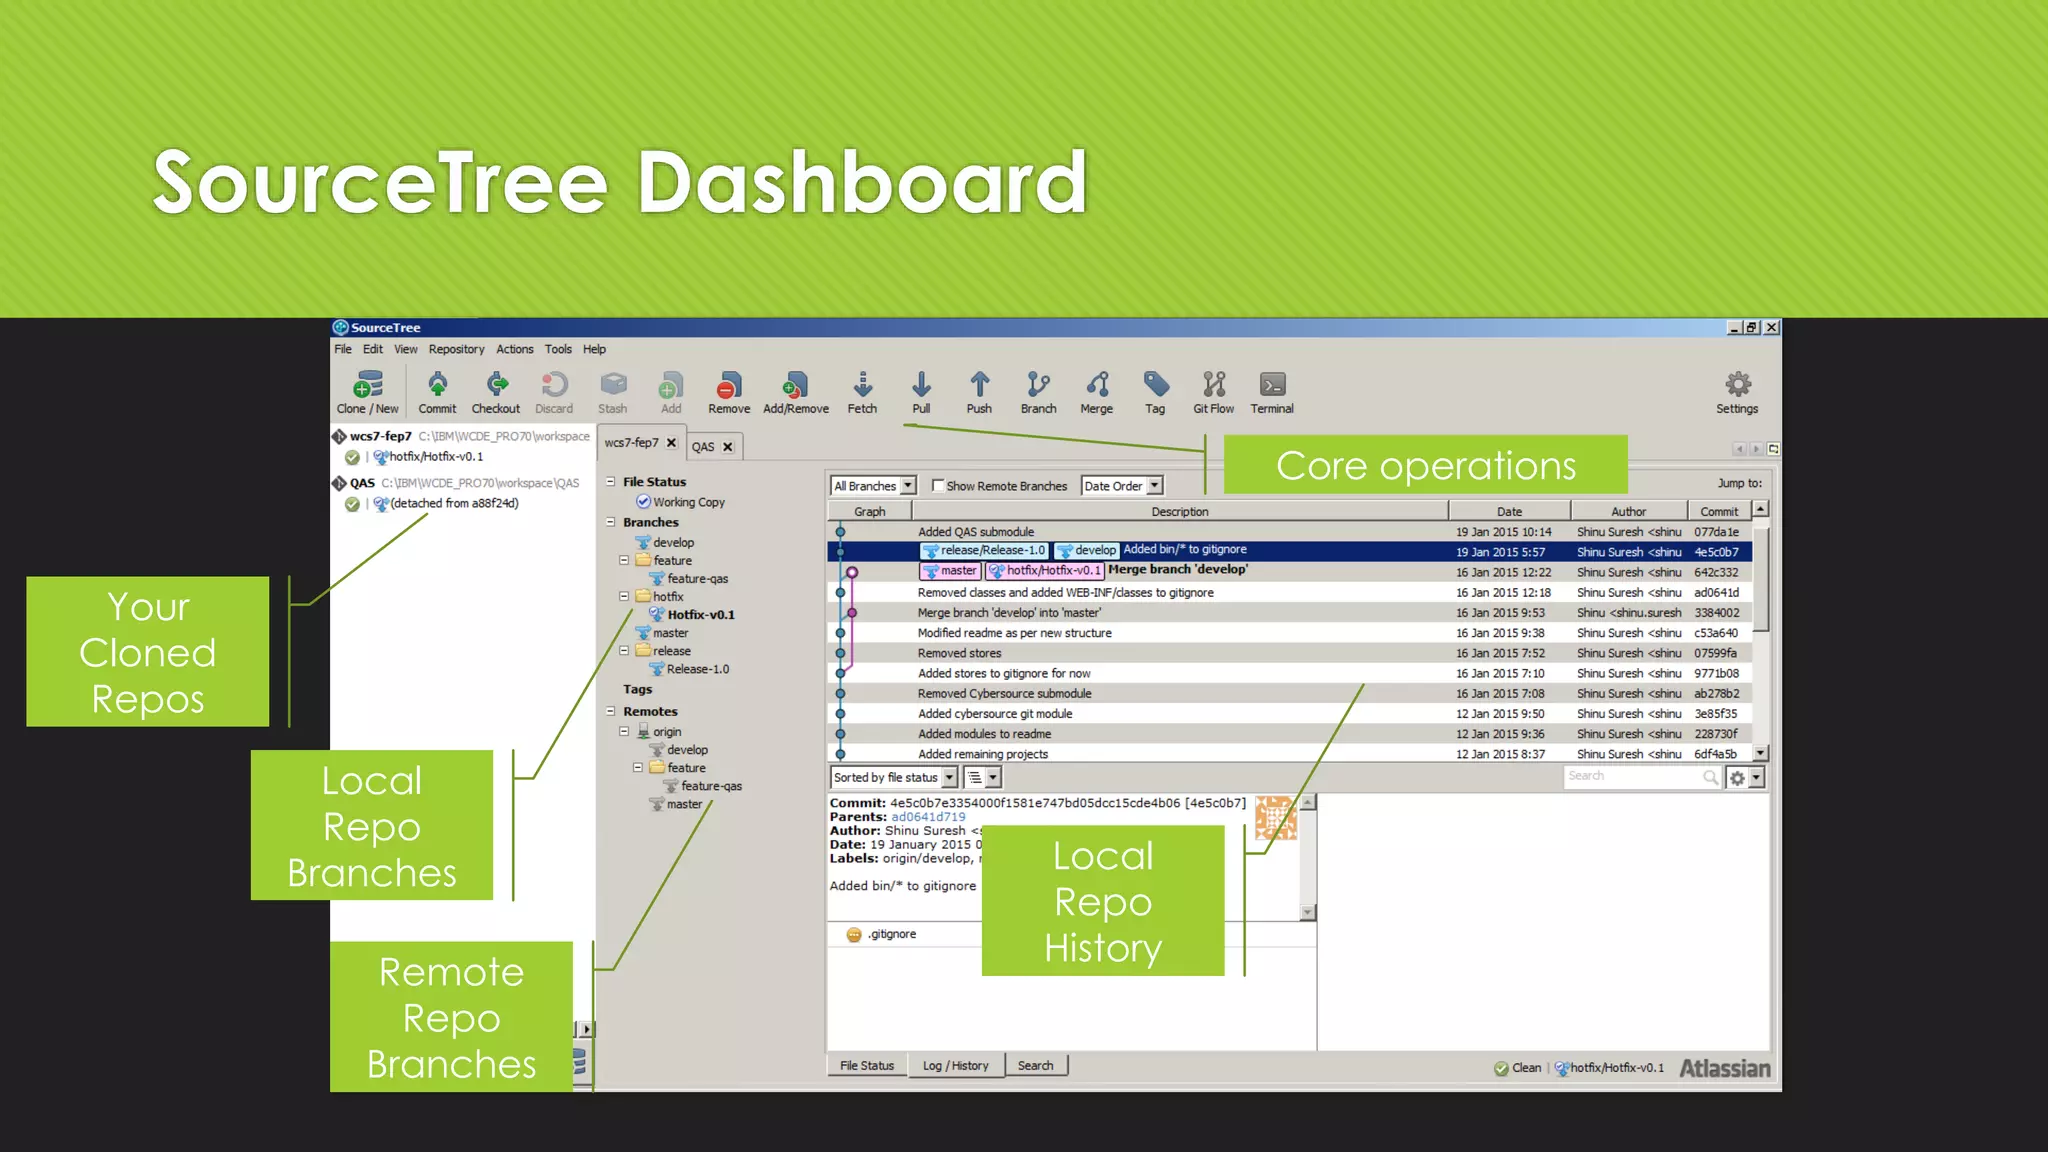This screenshot has height=1152, width=2048.
Task: Switch to the QAS repository tab
Action: point(703,447)
